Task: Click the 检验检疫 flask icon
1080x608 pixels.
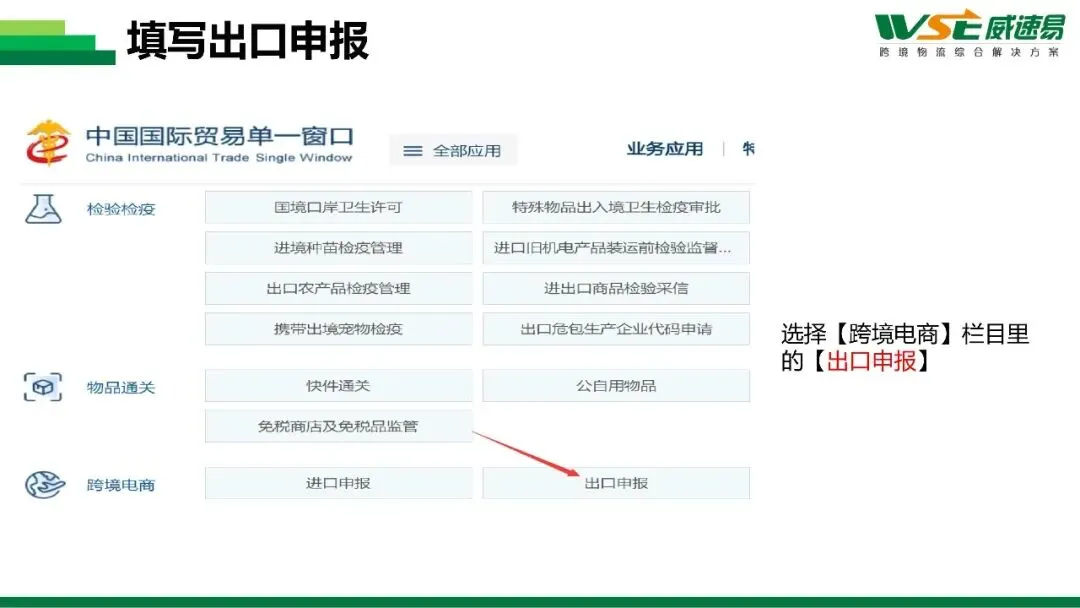Action: coord(43,209)
